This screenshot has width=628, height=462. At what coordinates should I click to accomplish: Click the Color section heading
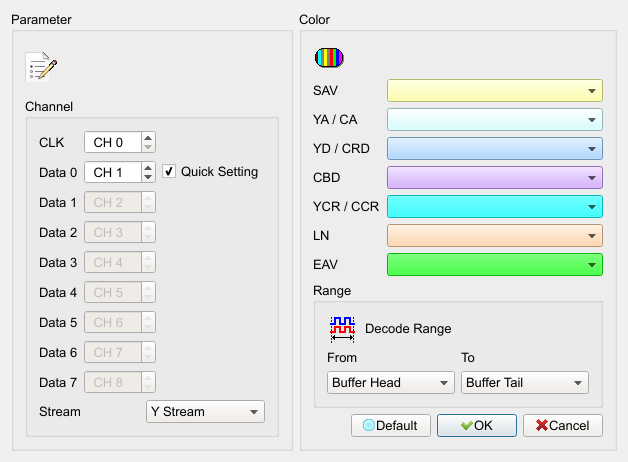coord(314,20)
